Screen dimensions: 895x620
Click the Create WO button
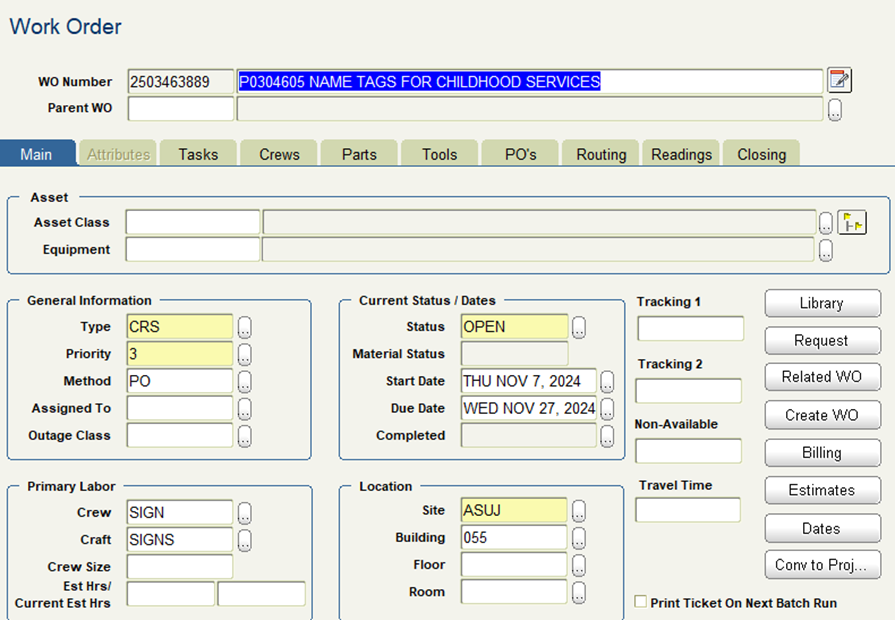[x=823, y=415]
